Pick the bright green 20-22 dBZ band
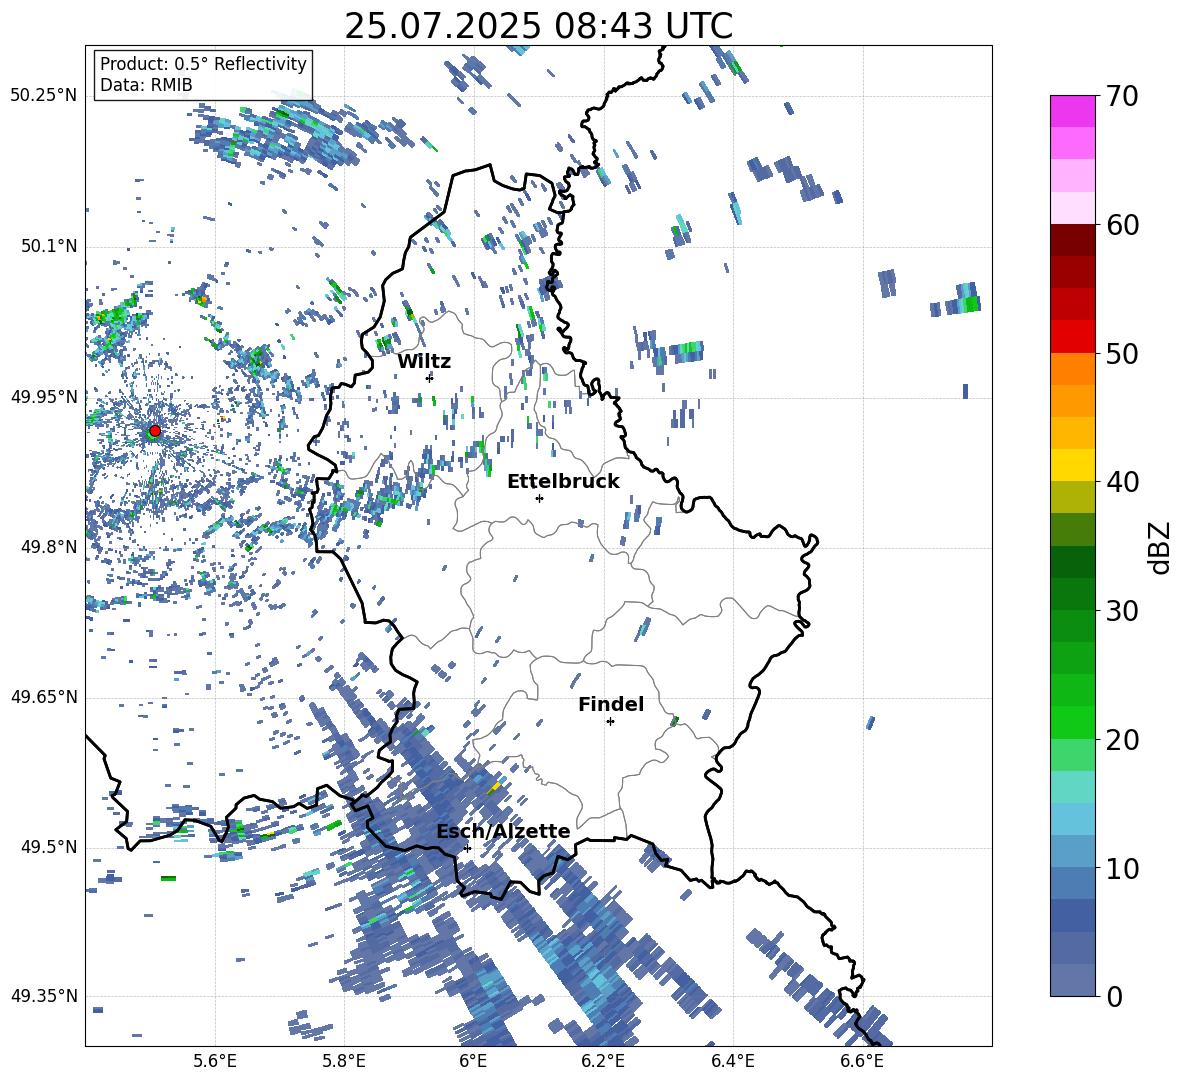Screen dimensions: 1184x1081 pos(1072,722)
